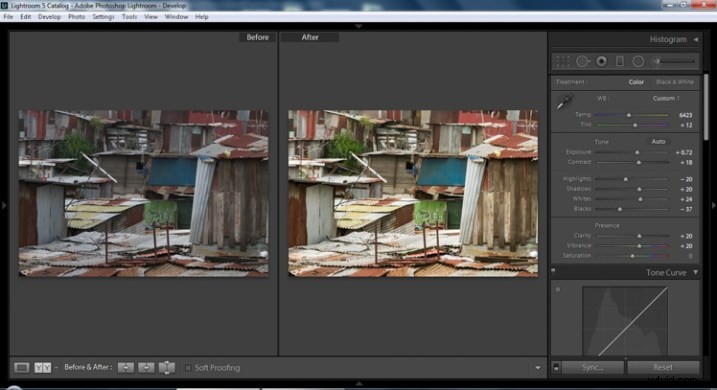Select the Crop Overlay tool

point(563,61)
